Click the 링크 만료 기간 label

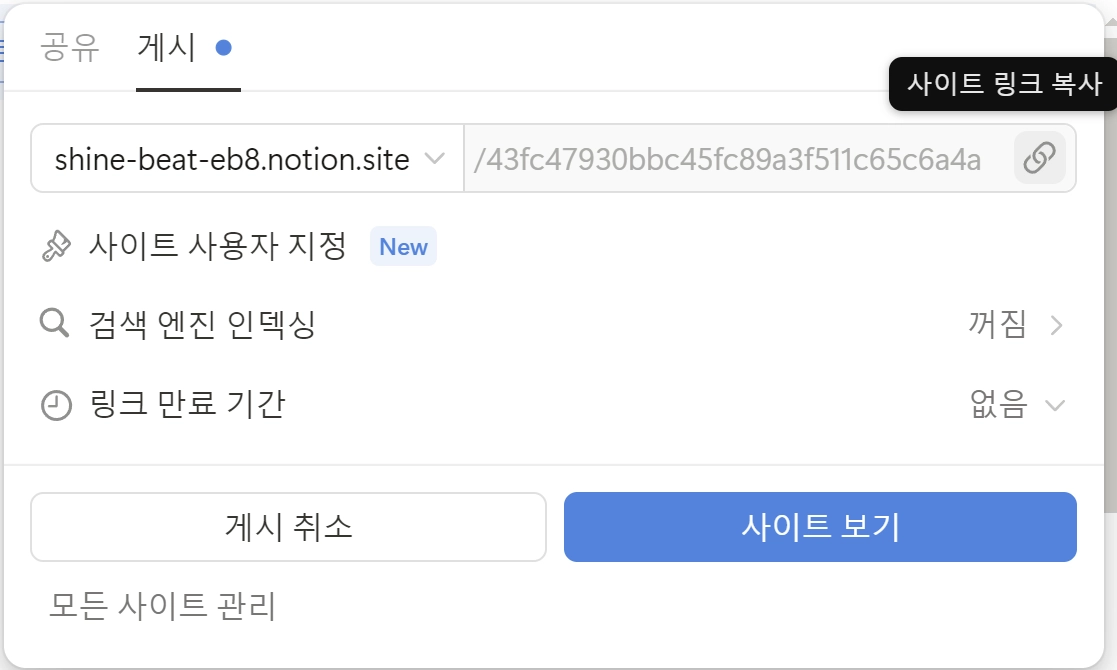pos(187,405)
